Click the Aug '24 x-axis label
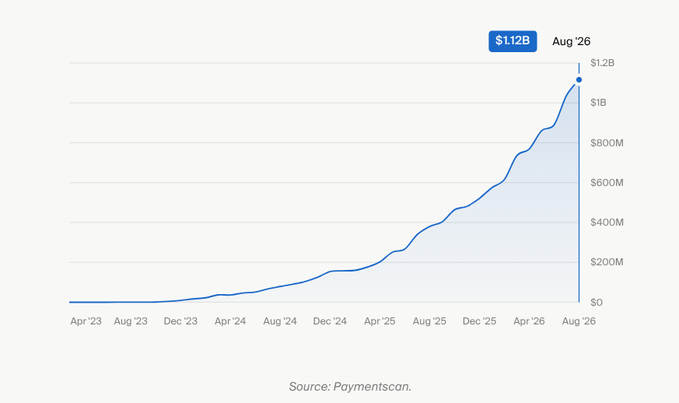The height and width of the screenshot is (403, 679). tap(280, 321)
